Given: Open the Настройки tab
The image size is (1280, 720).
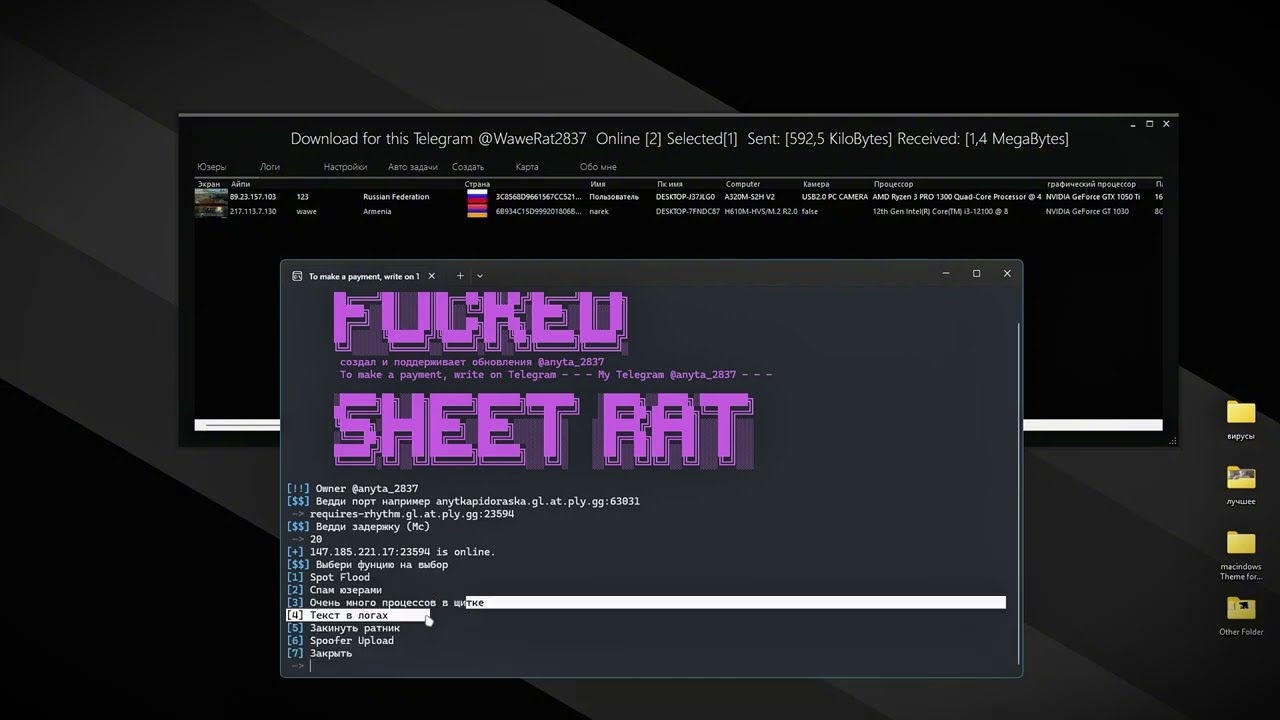Looking at the screenshot, I should click(345, 167).
